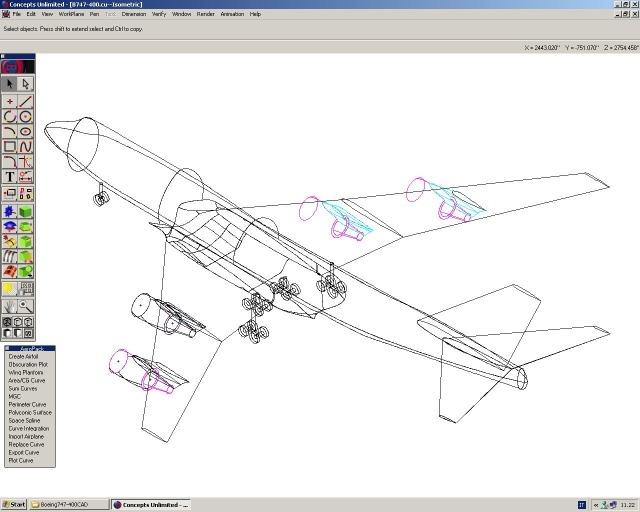Click Create Airfoil in AeroPack panel
640x512 pixels.
click(x=23, y=356)
